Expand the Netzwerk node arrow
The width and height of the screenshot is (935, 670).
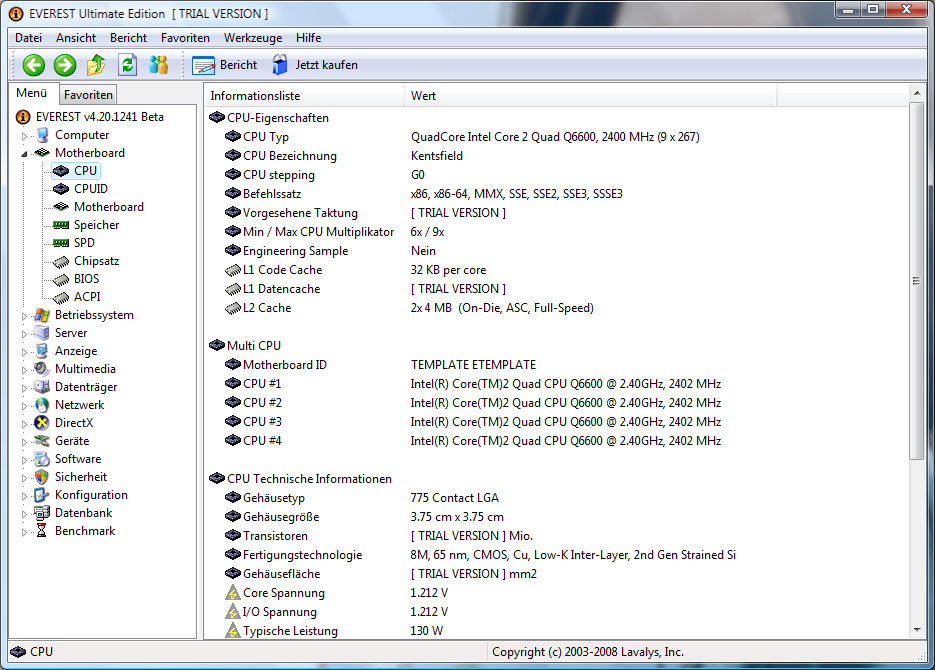[24, 407]
